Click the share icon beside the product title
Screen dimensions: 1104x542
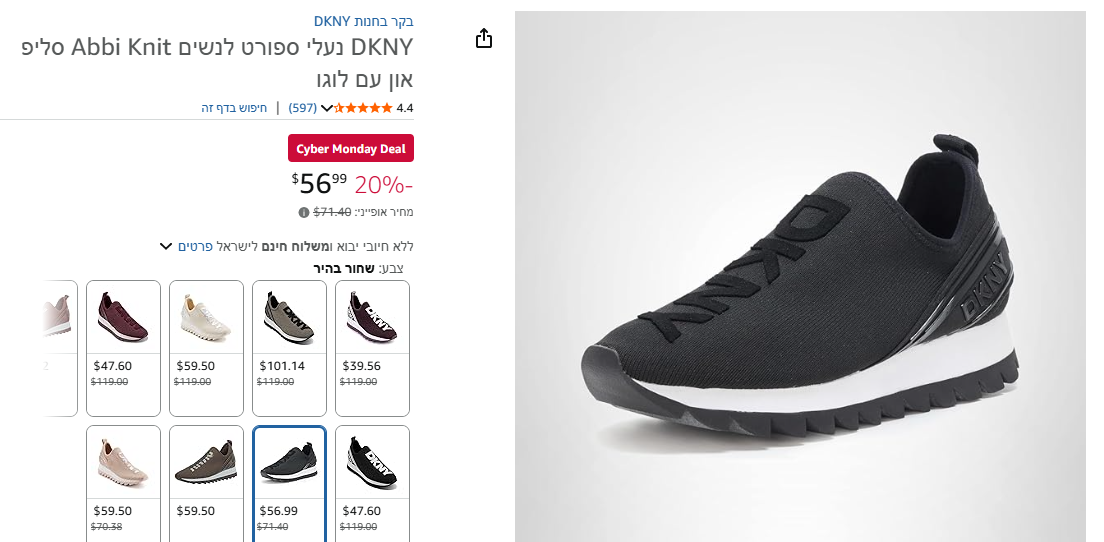(484, 39)
